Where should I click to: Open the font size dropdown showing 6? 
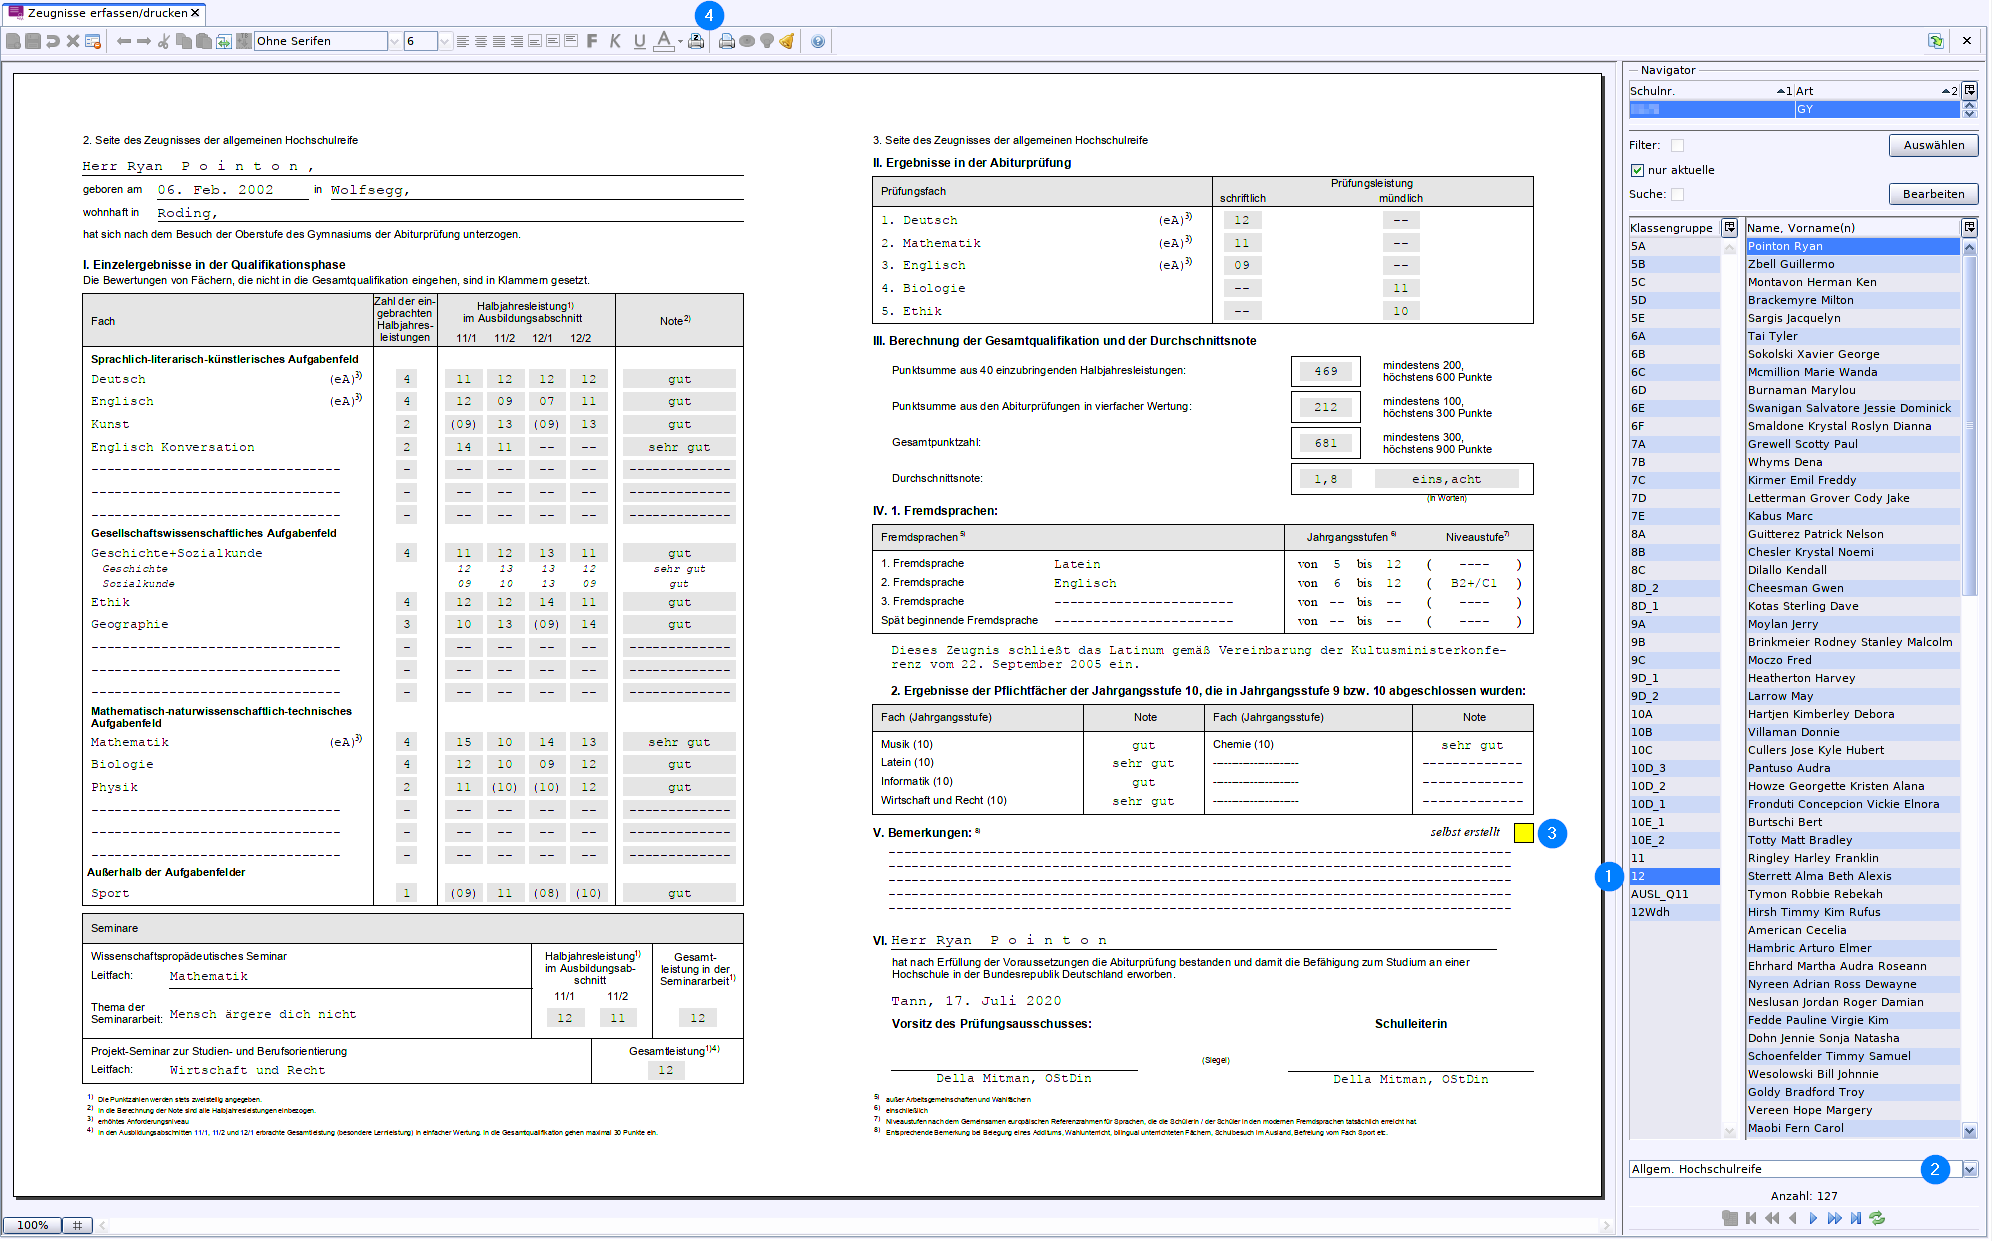(444, 41)
